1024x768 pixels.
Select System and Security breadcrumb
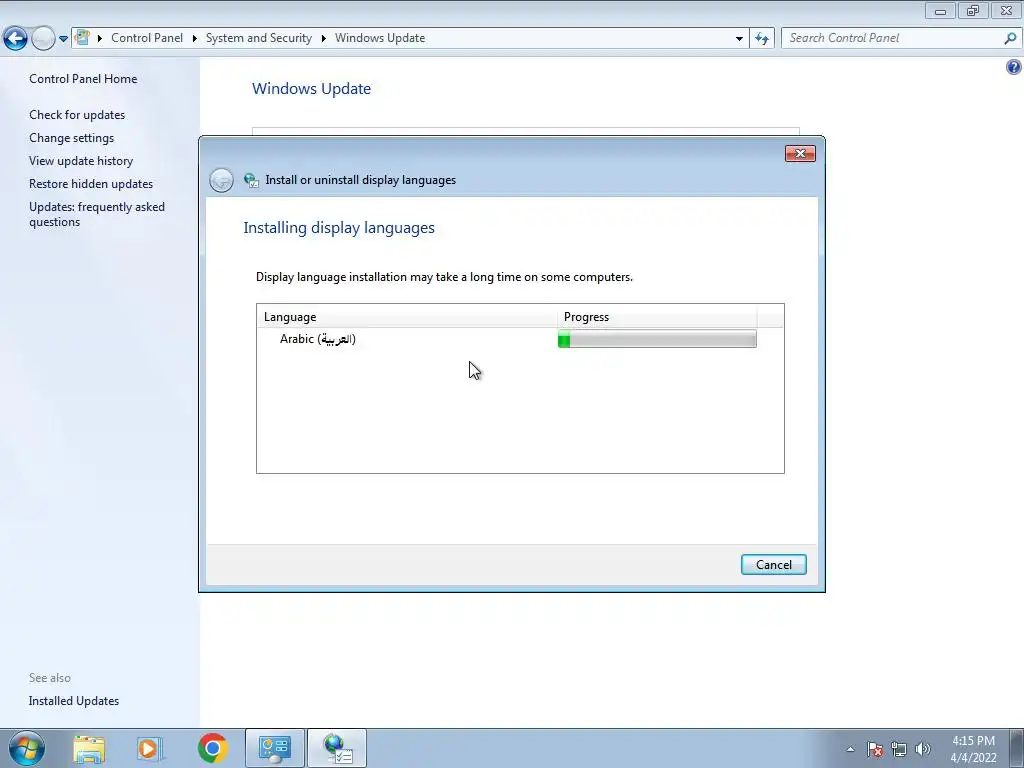pyautogui.click(x=259, y=38)
